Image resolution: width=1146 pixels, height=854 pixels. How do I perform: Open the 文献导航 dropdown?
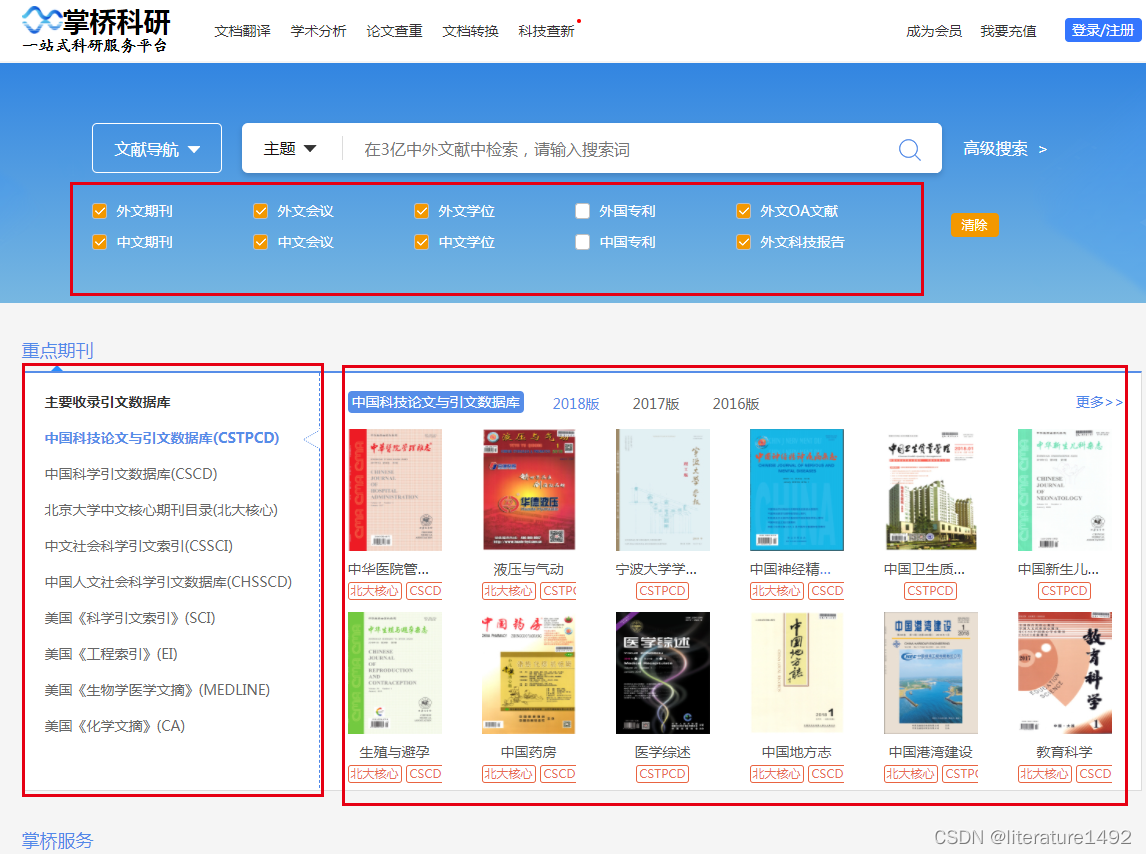[x=157, y=148]
